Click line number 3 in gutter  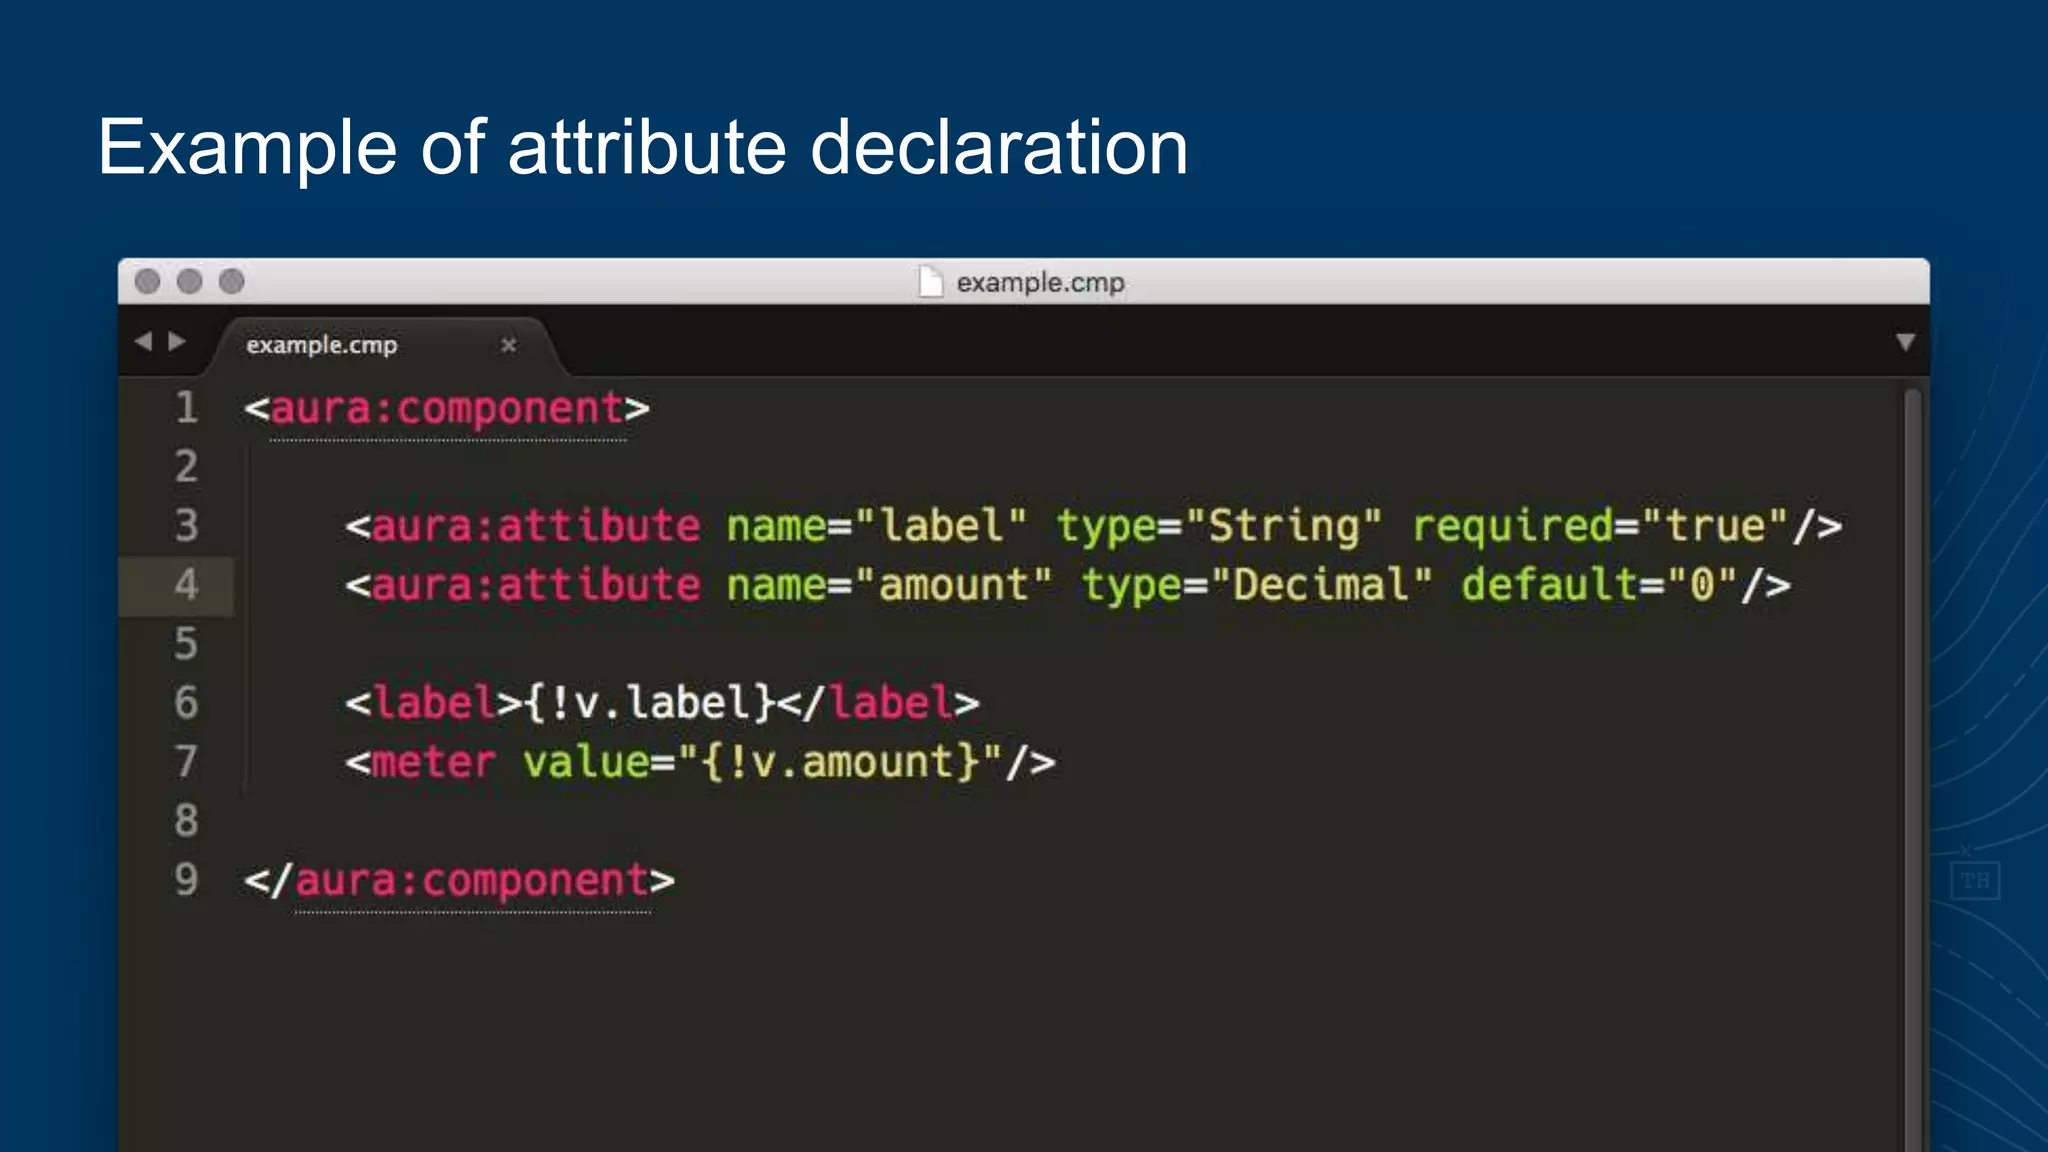(186, 526)
